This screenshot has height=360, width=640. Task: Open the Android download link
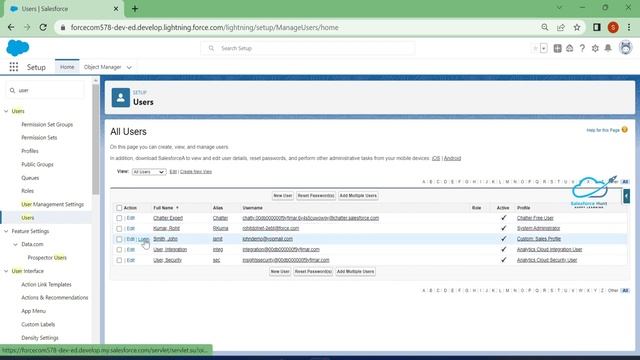click(452, 158)
